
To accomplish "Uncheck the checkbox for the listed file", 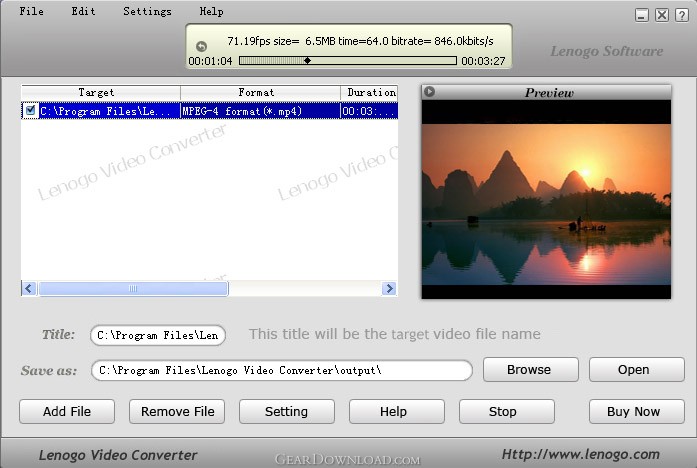I will point(30,111).
